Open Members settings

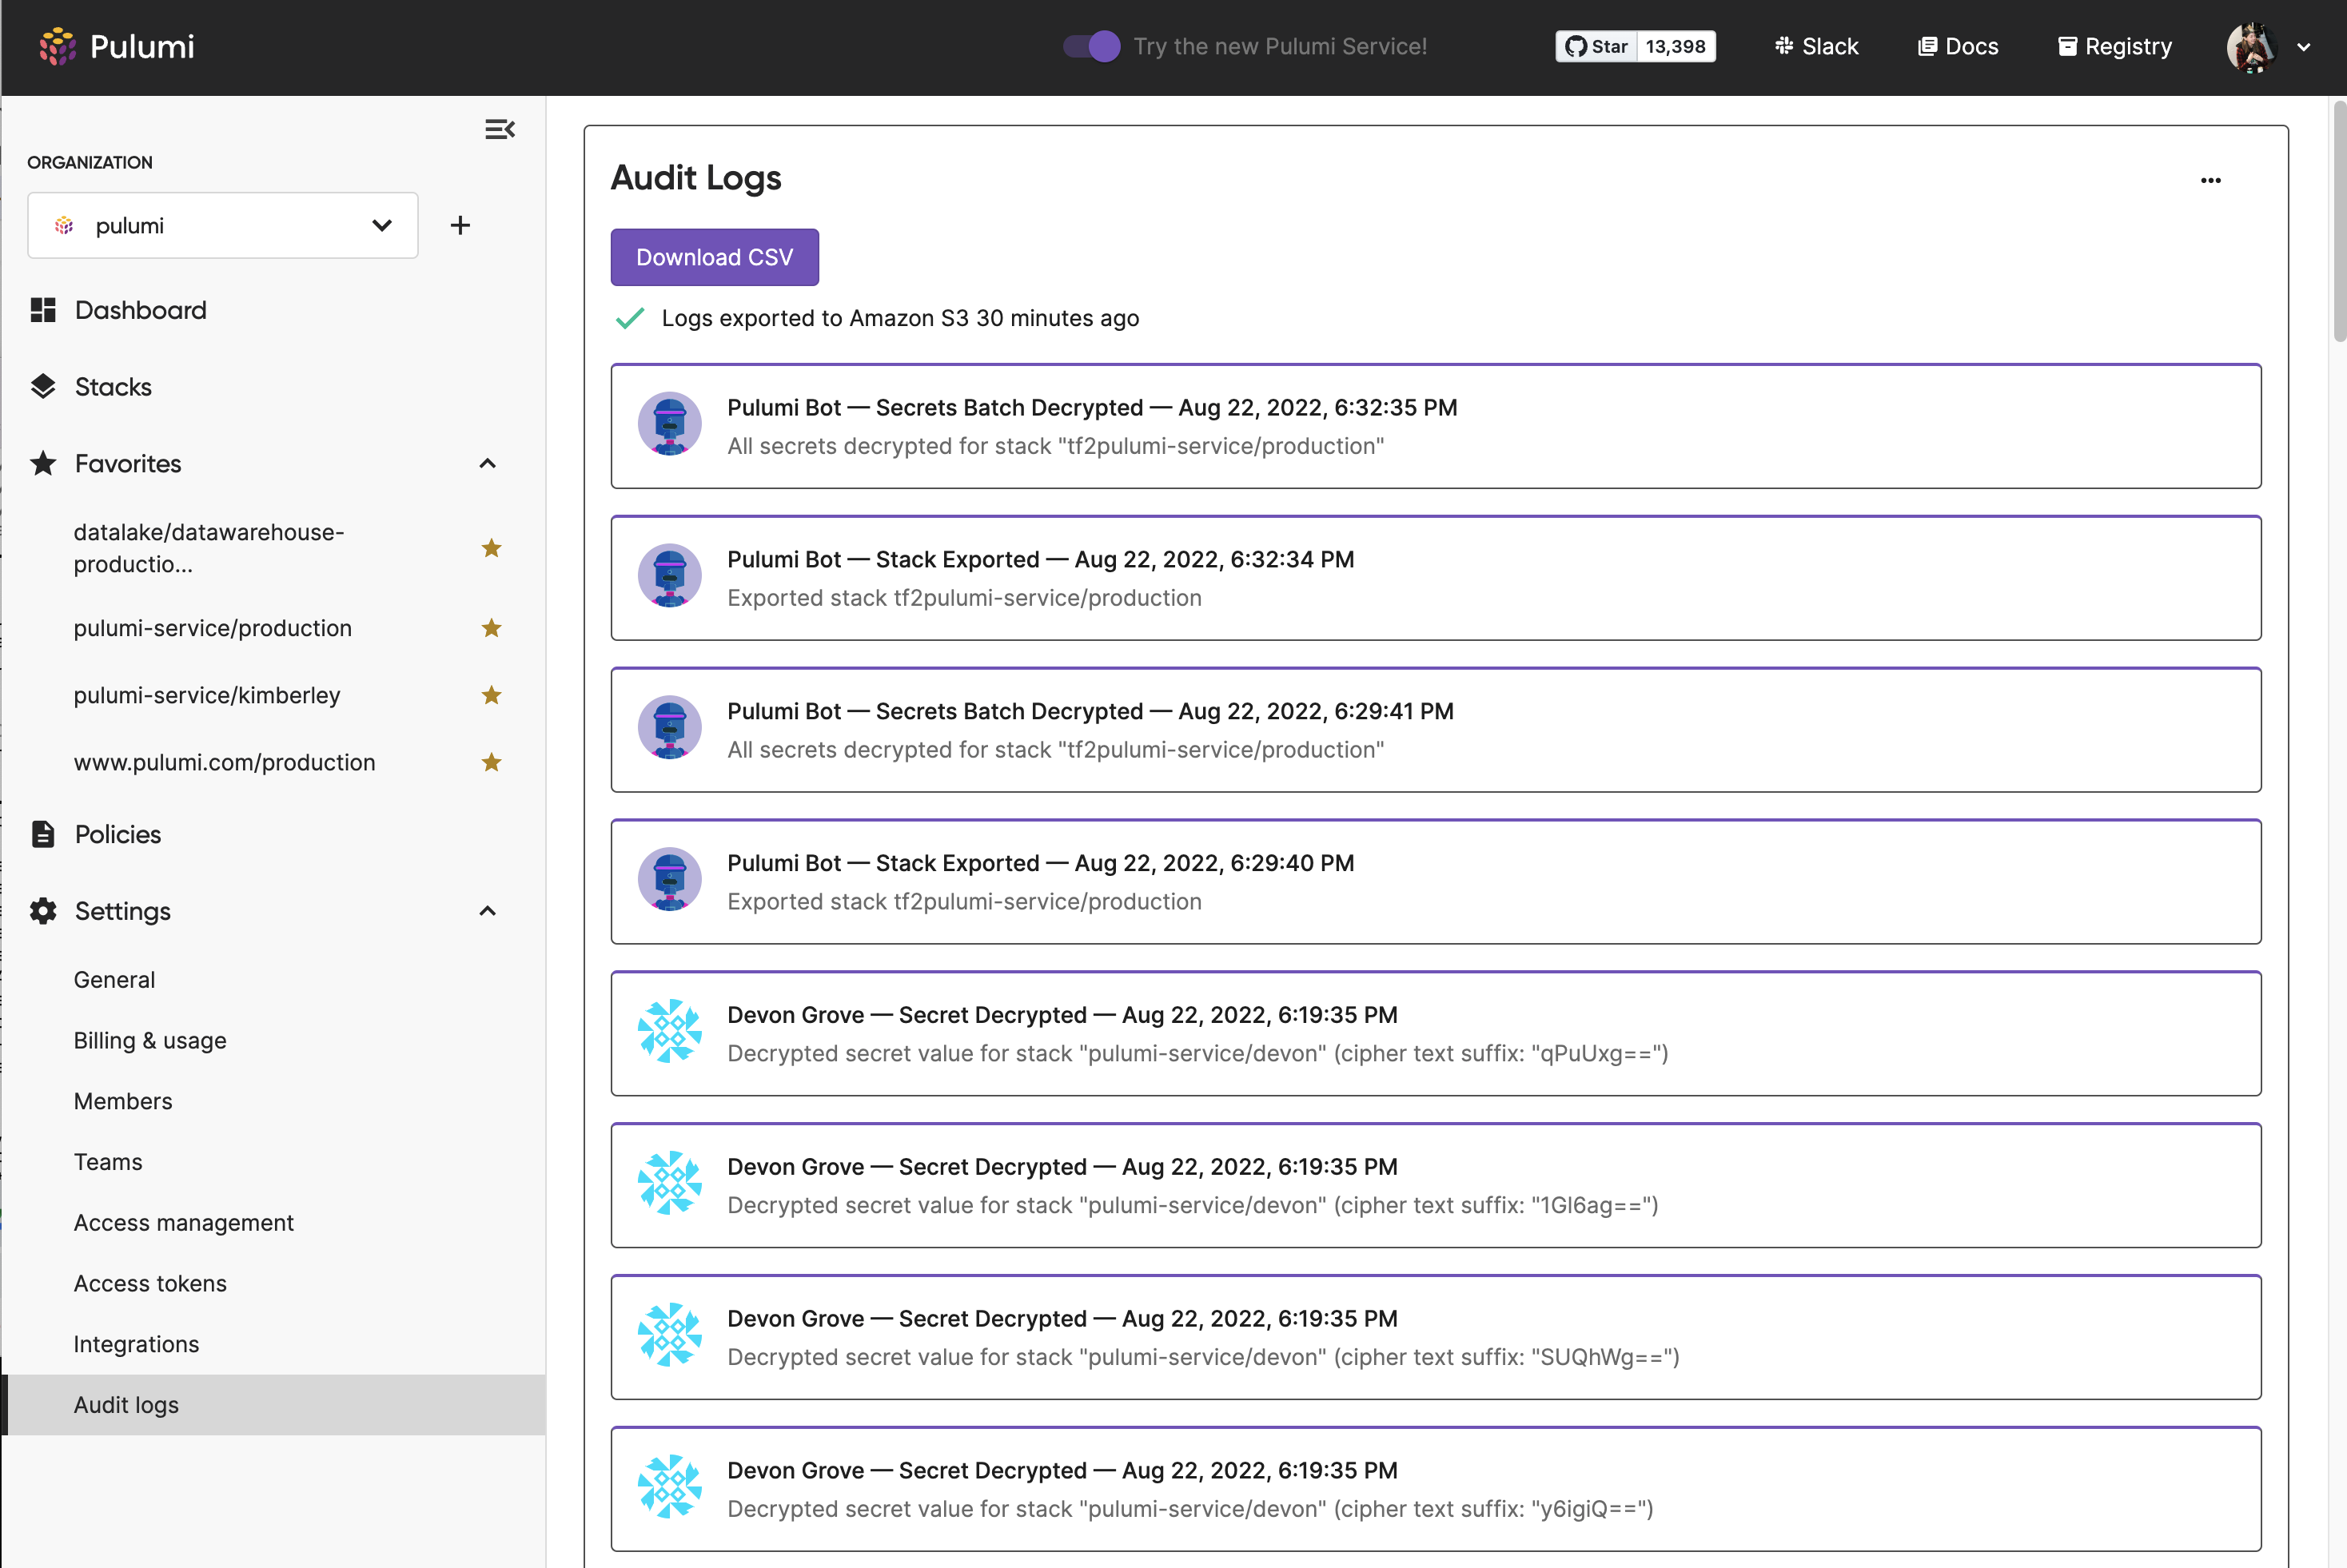(x=123, y=1101)
